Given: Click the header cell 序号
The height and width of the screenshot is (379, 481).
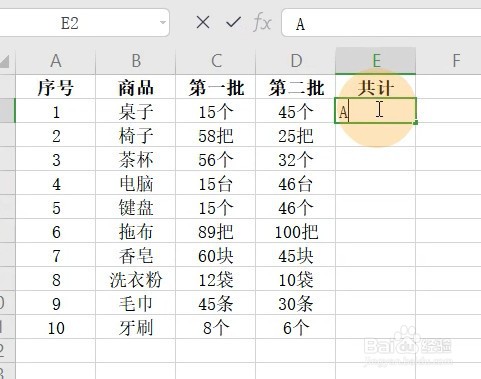Looking at the screenshot, I should (56, 87).
